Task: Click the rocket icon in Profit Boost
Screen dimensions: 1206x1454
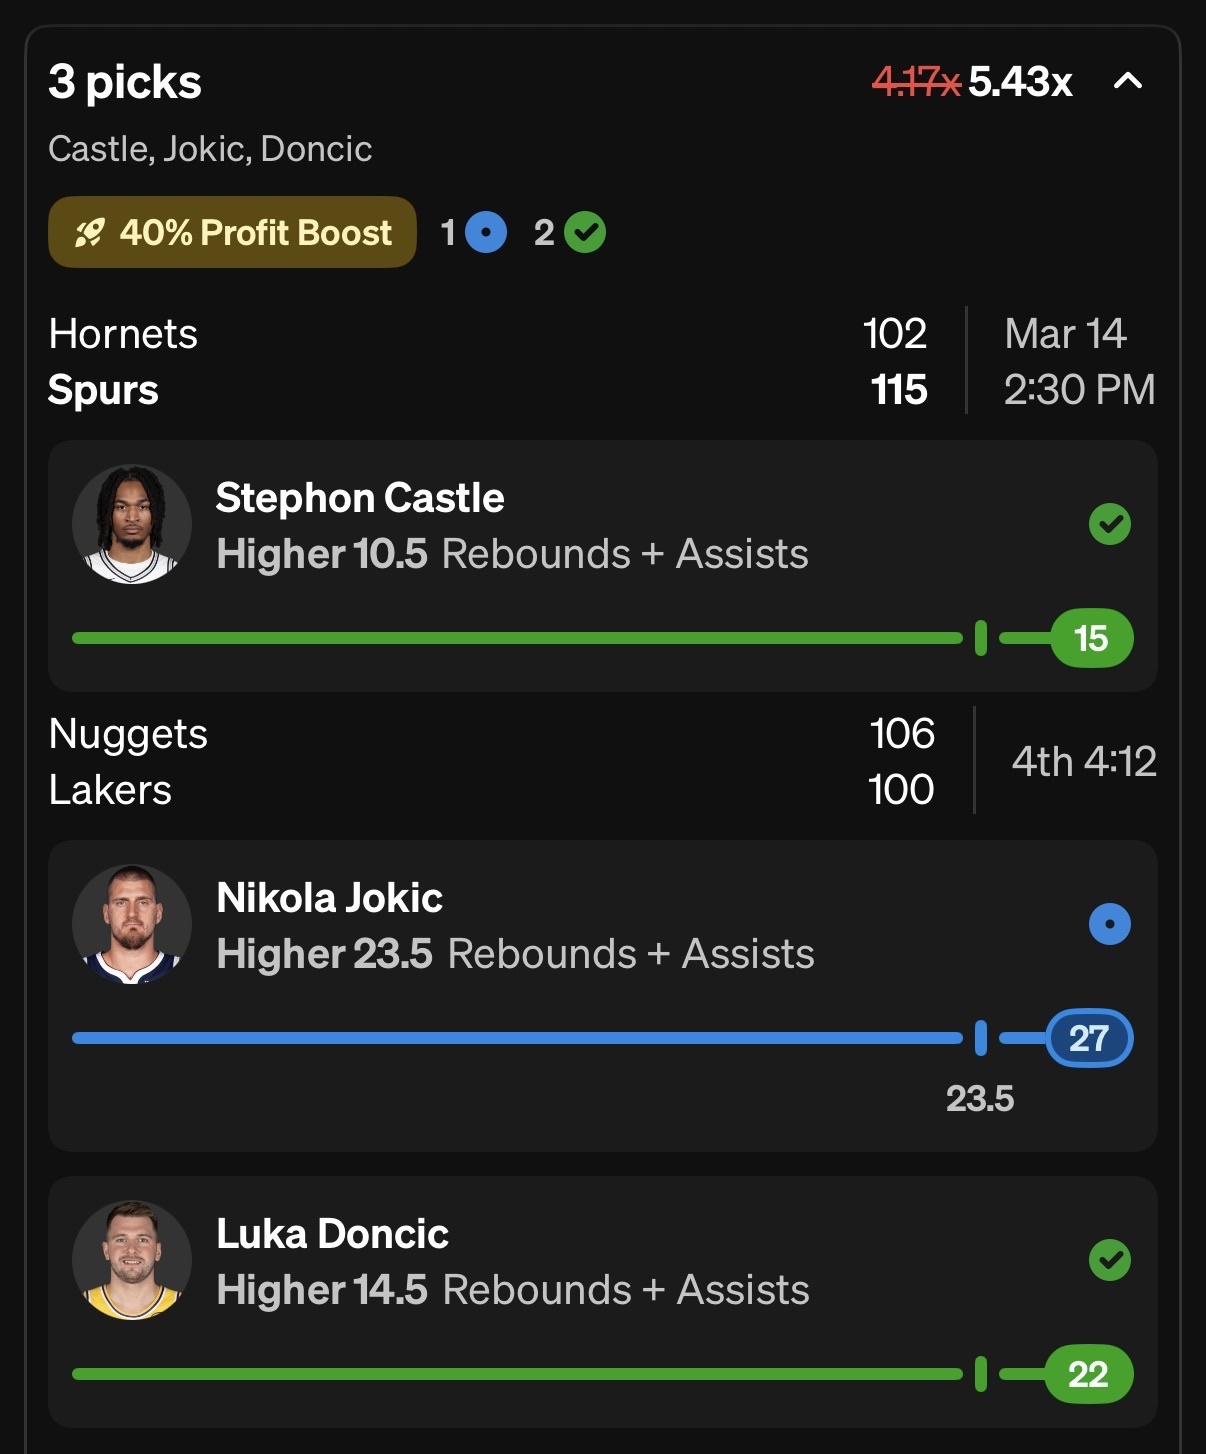Action: pyautogui.click(x=89, y=233)
